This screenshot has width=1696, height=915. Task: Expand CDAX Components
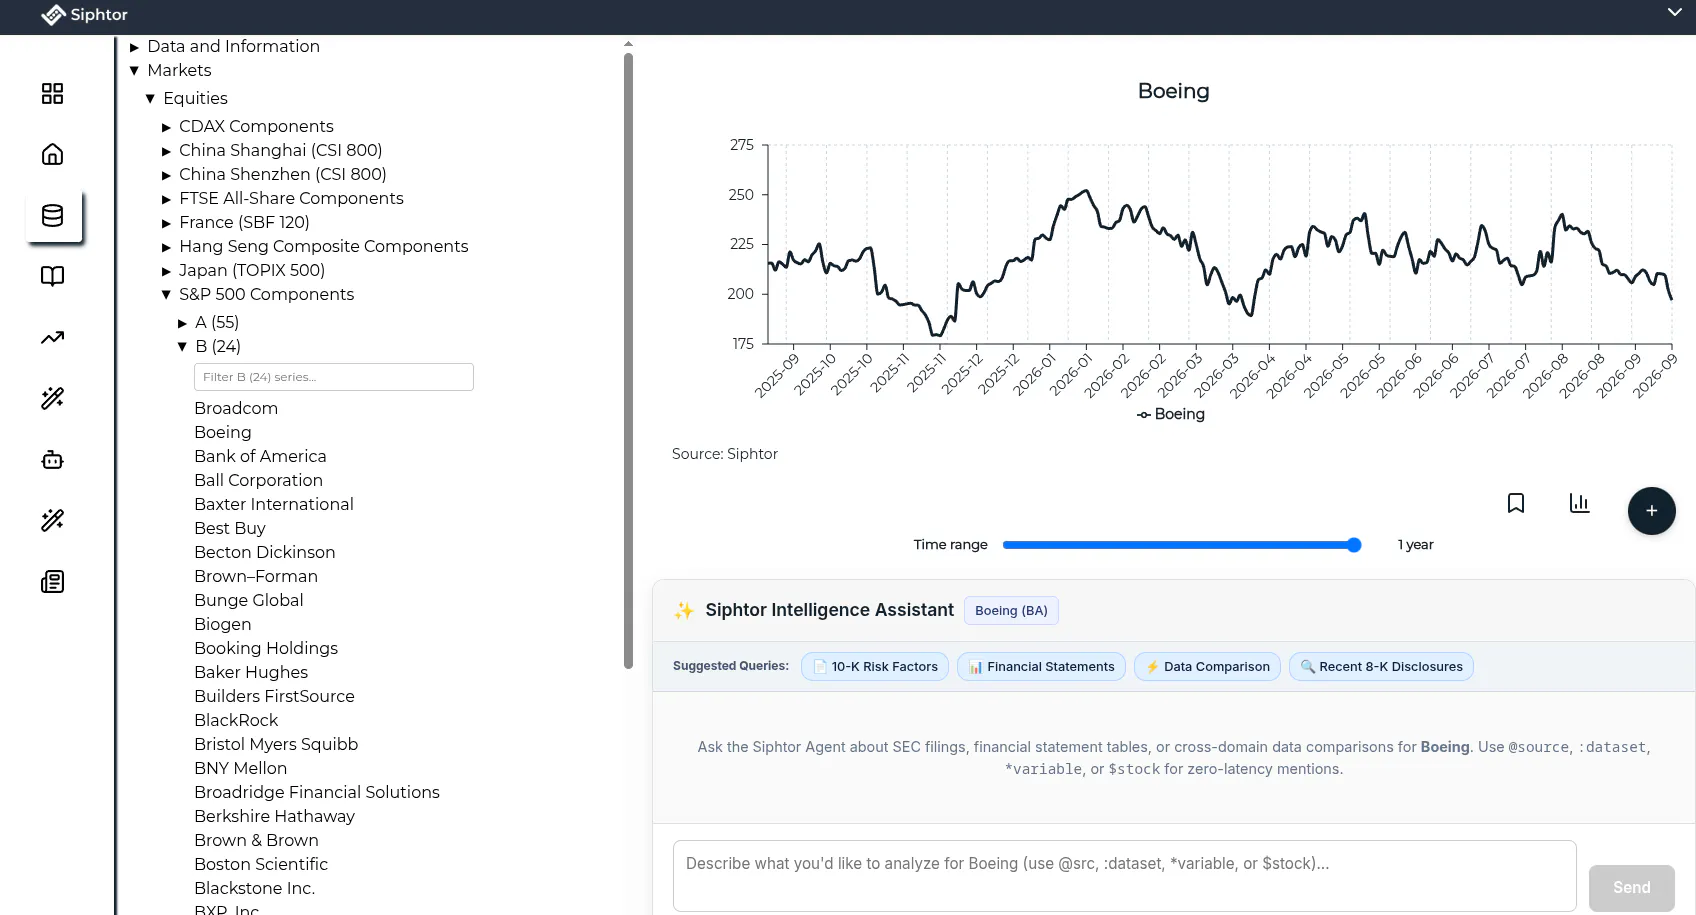pos(166,127)
